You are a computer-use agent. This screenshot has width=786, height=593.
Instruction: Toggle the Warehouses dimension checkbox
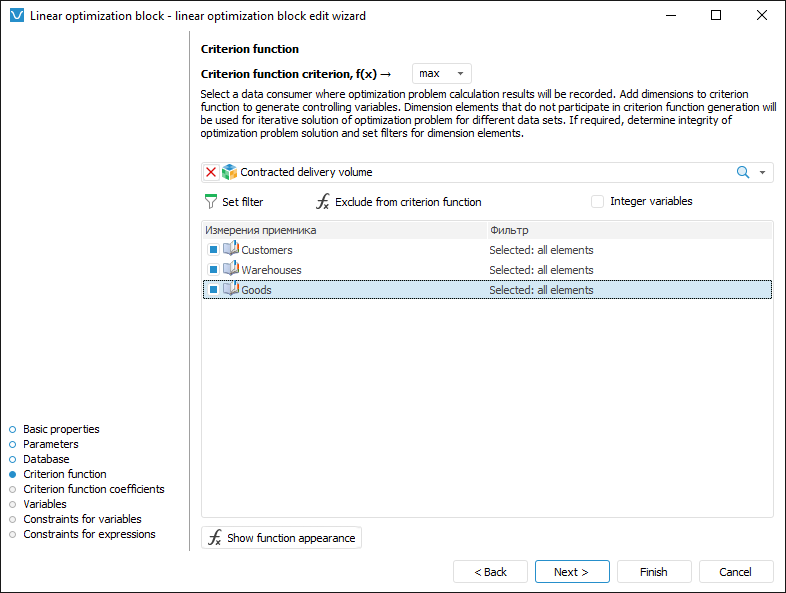(213, 270)
